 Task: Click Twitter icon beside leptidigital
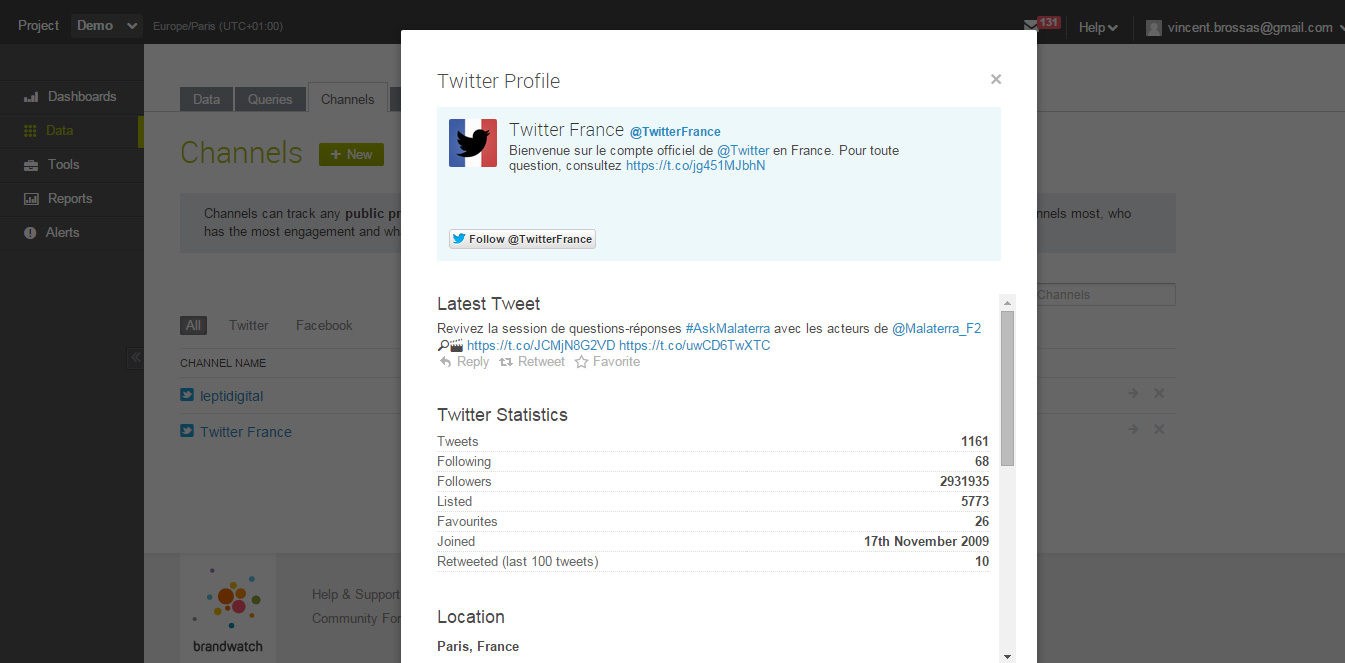click(186, 395)
